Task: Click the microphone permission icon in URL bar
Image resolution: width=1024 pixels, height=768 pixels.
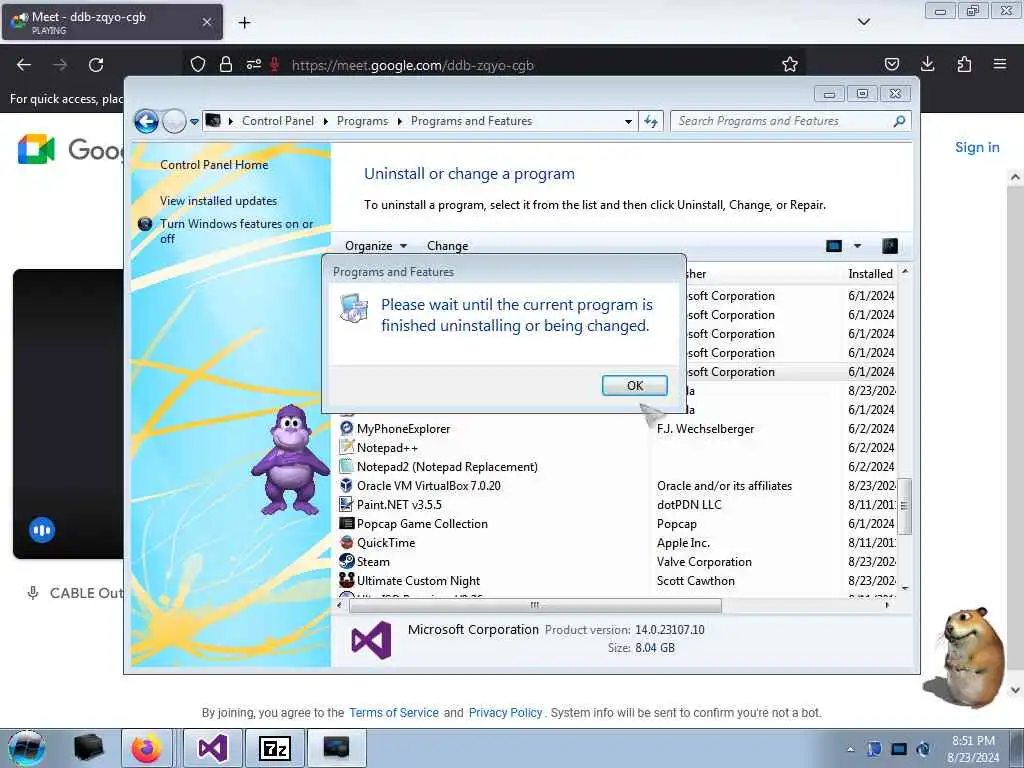Action: click(275, 64)
